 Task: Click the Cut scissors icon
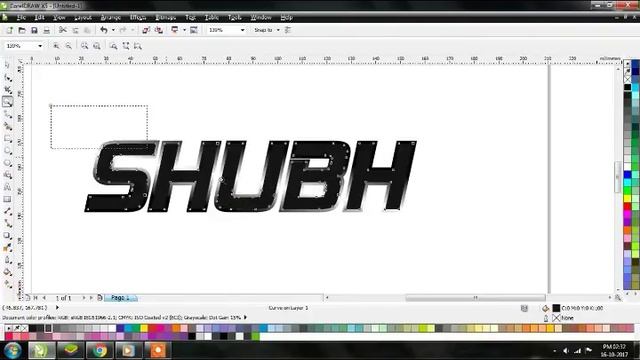(62, 30)
